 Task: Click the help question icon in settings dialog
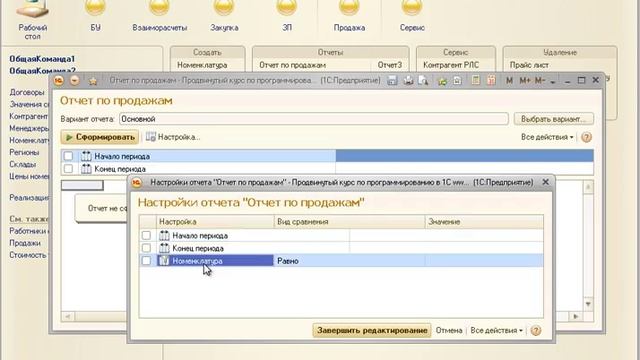tap(536, 331)
